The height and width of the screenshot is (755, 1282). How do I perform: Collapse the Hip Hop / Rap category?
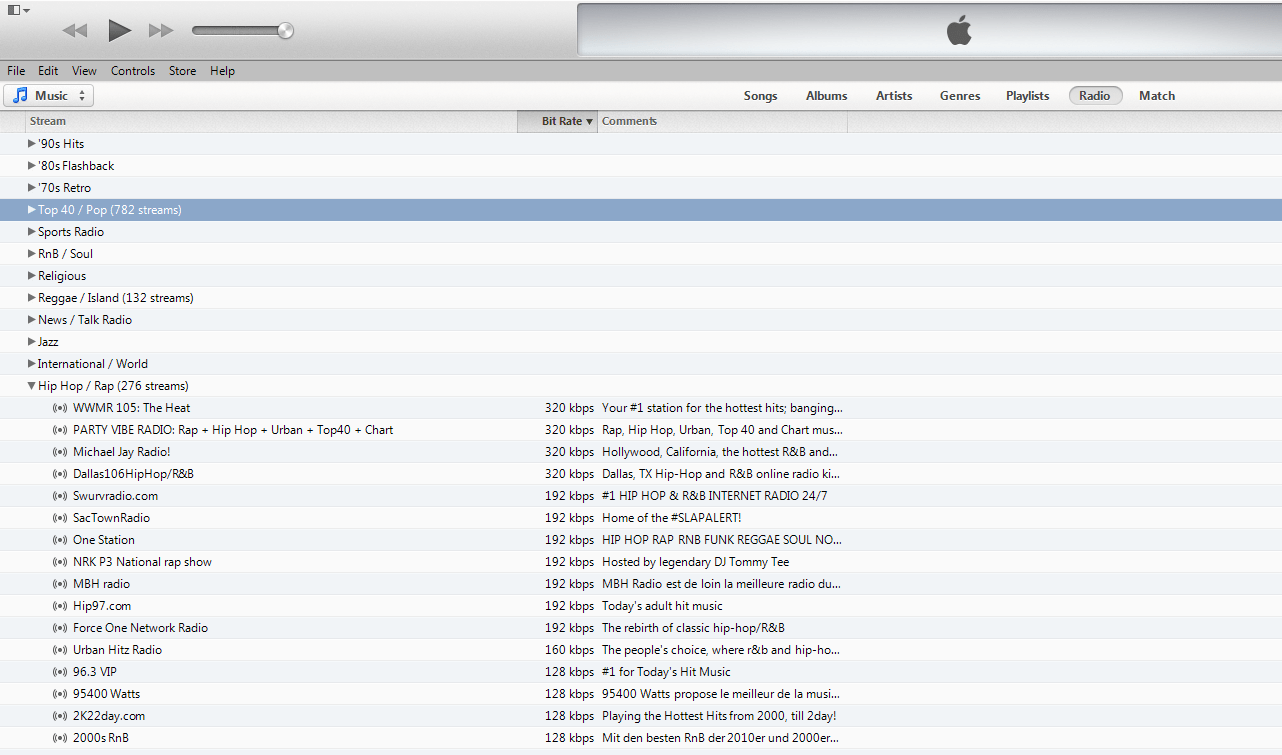click(32, 386)
